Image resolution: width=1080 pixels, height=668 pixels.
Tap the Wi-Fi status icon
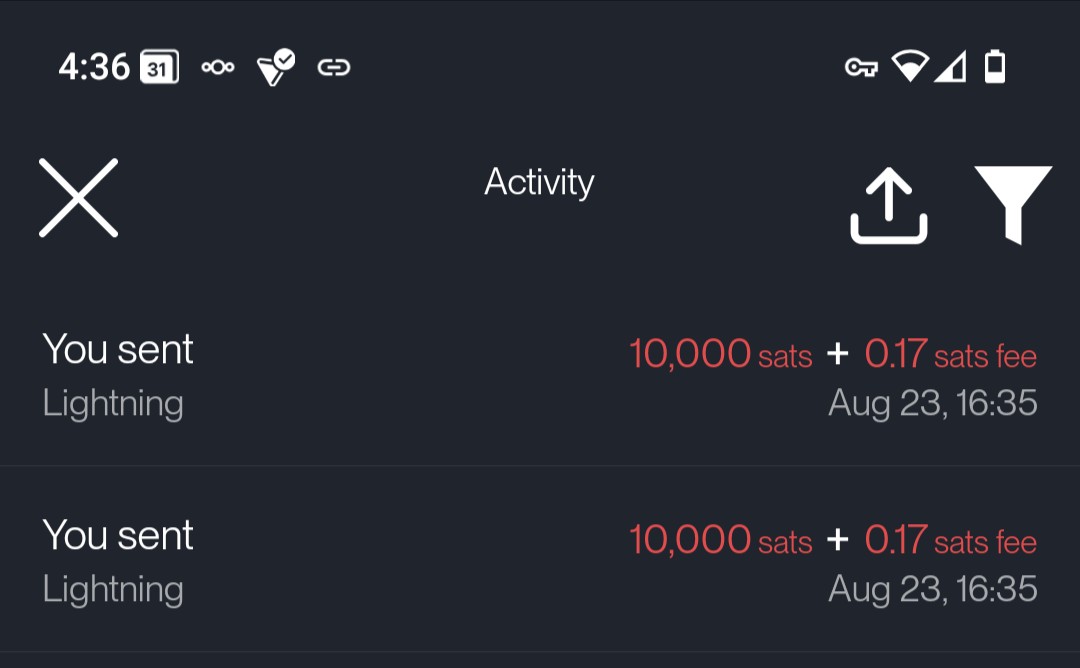click(x=910, y=68)
